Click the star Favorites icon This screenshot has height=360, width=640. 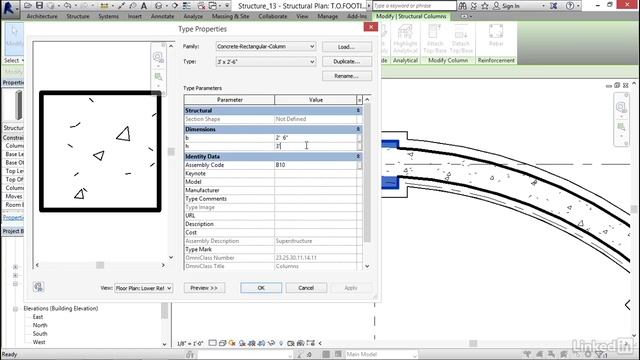(484, 6)
